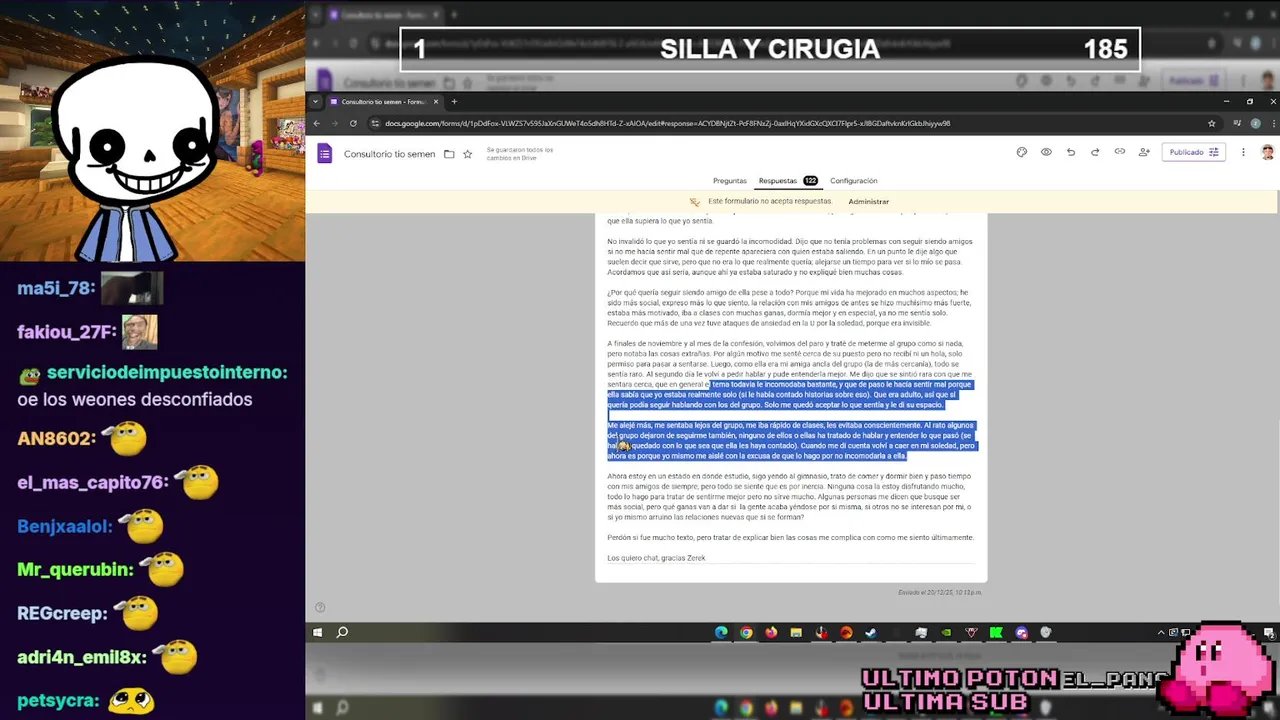Go back in the Chrome browser
The image size is (1280, 720).
pyautogui.click(x=317, y=123)
